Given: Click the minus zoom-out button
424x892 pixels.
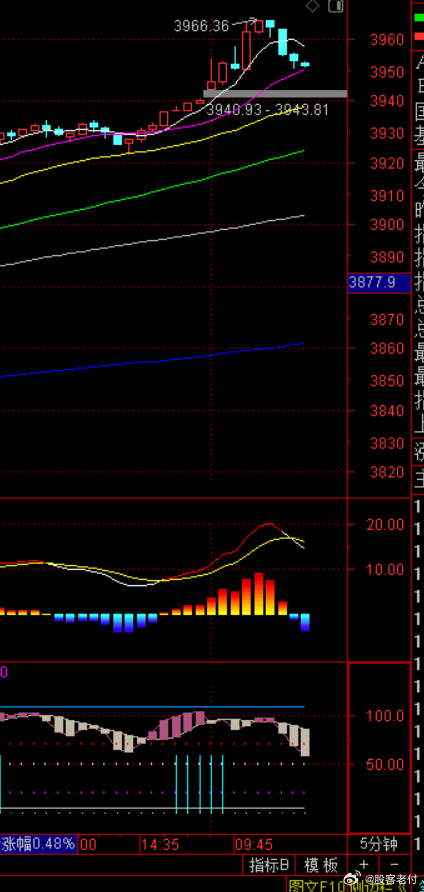Looking at the screenshot, I should click(394, 865).
